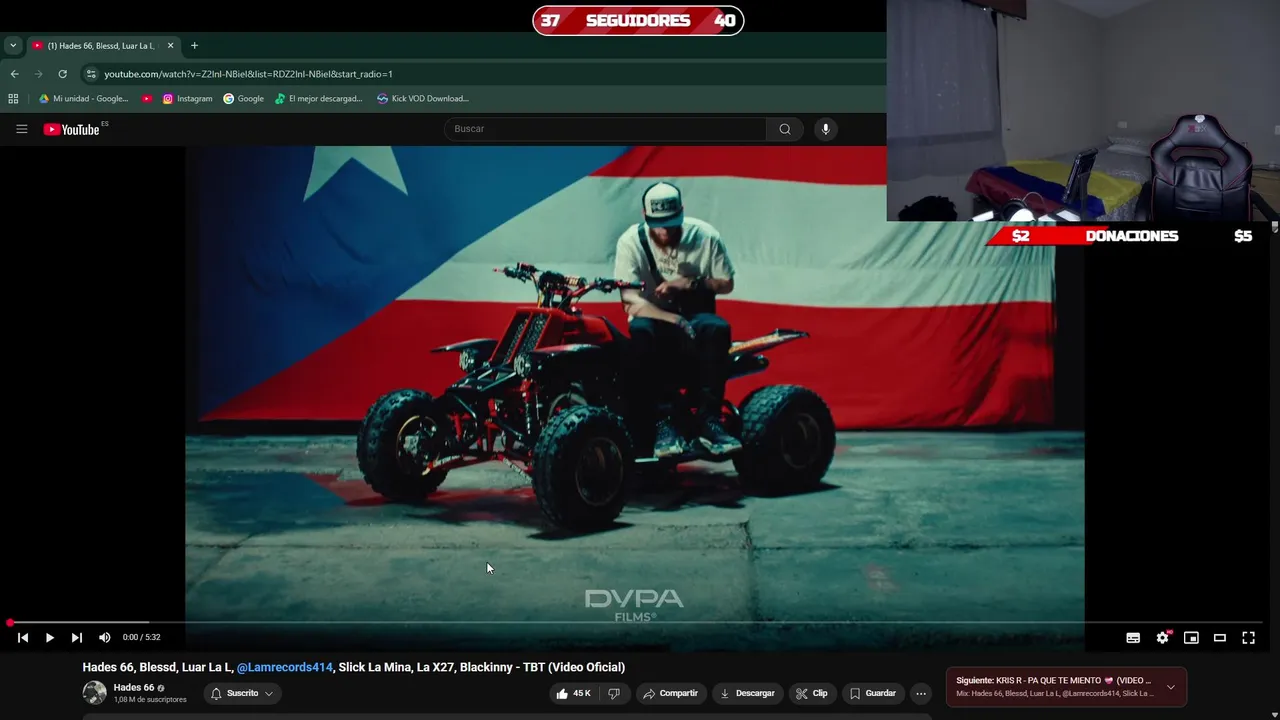1280x720 pixels.
Task: Dislike the video
Action: [x=614, y=693]
